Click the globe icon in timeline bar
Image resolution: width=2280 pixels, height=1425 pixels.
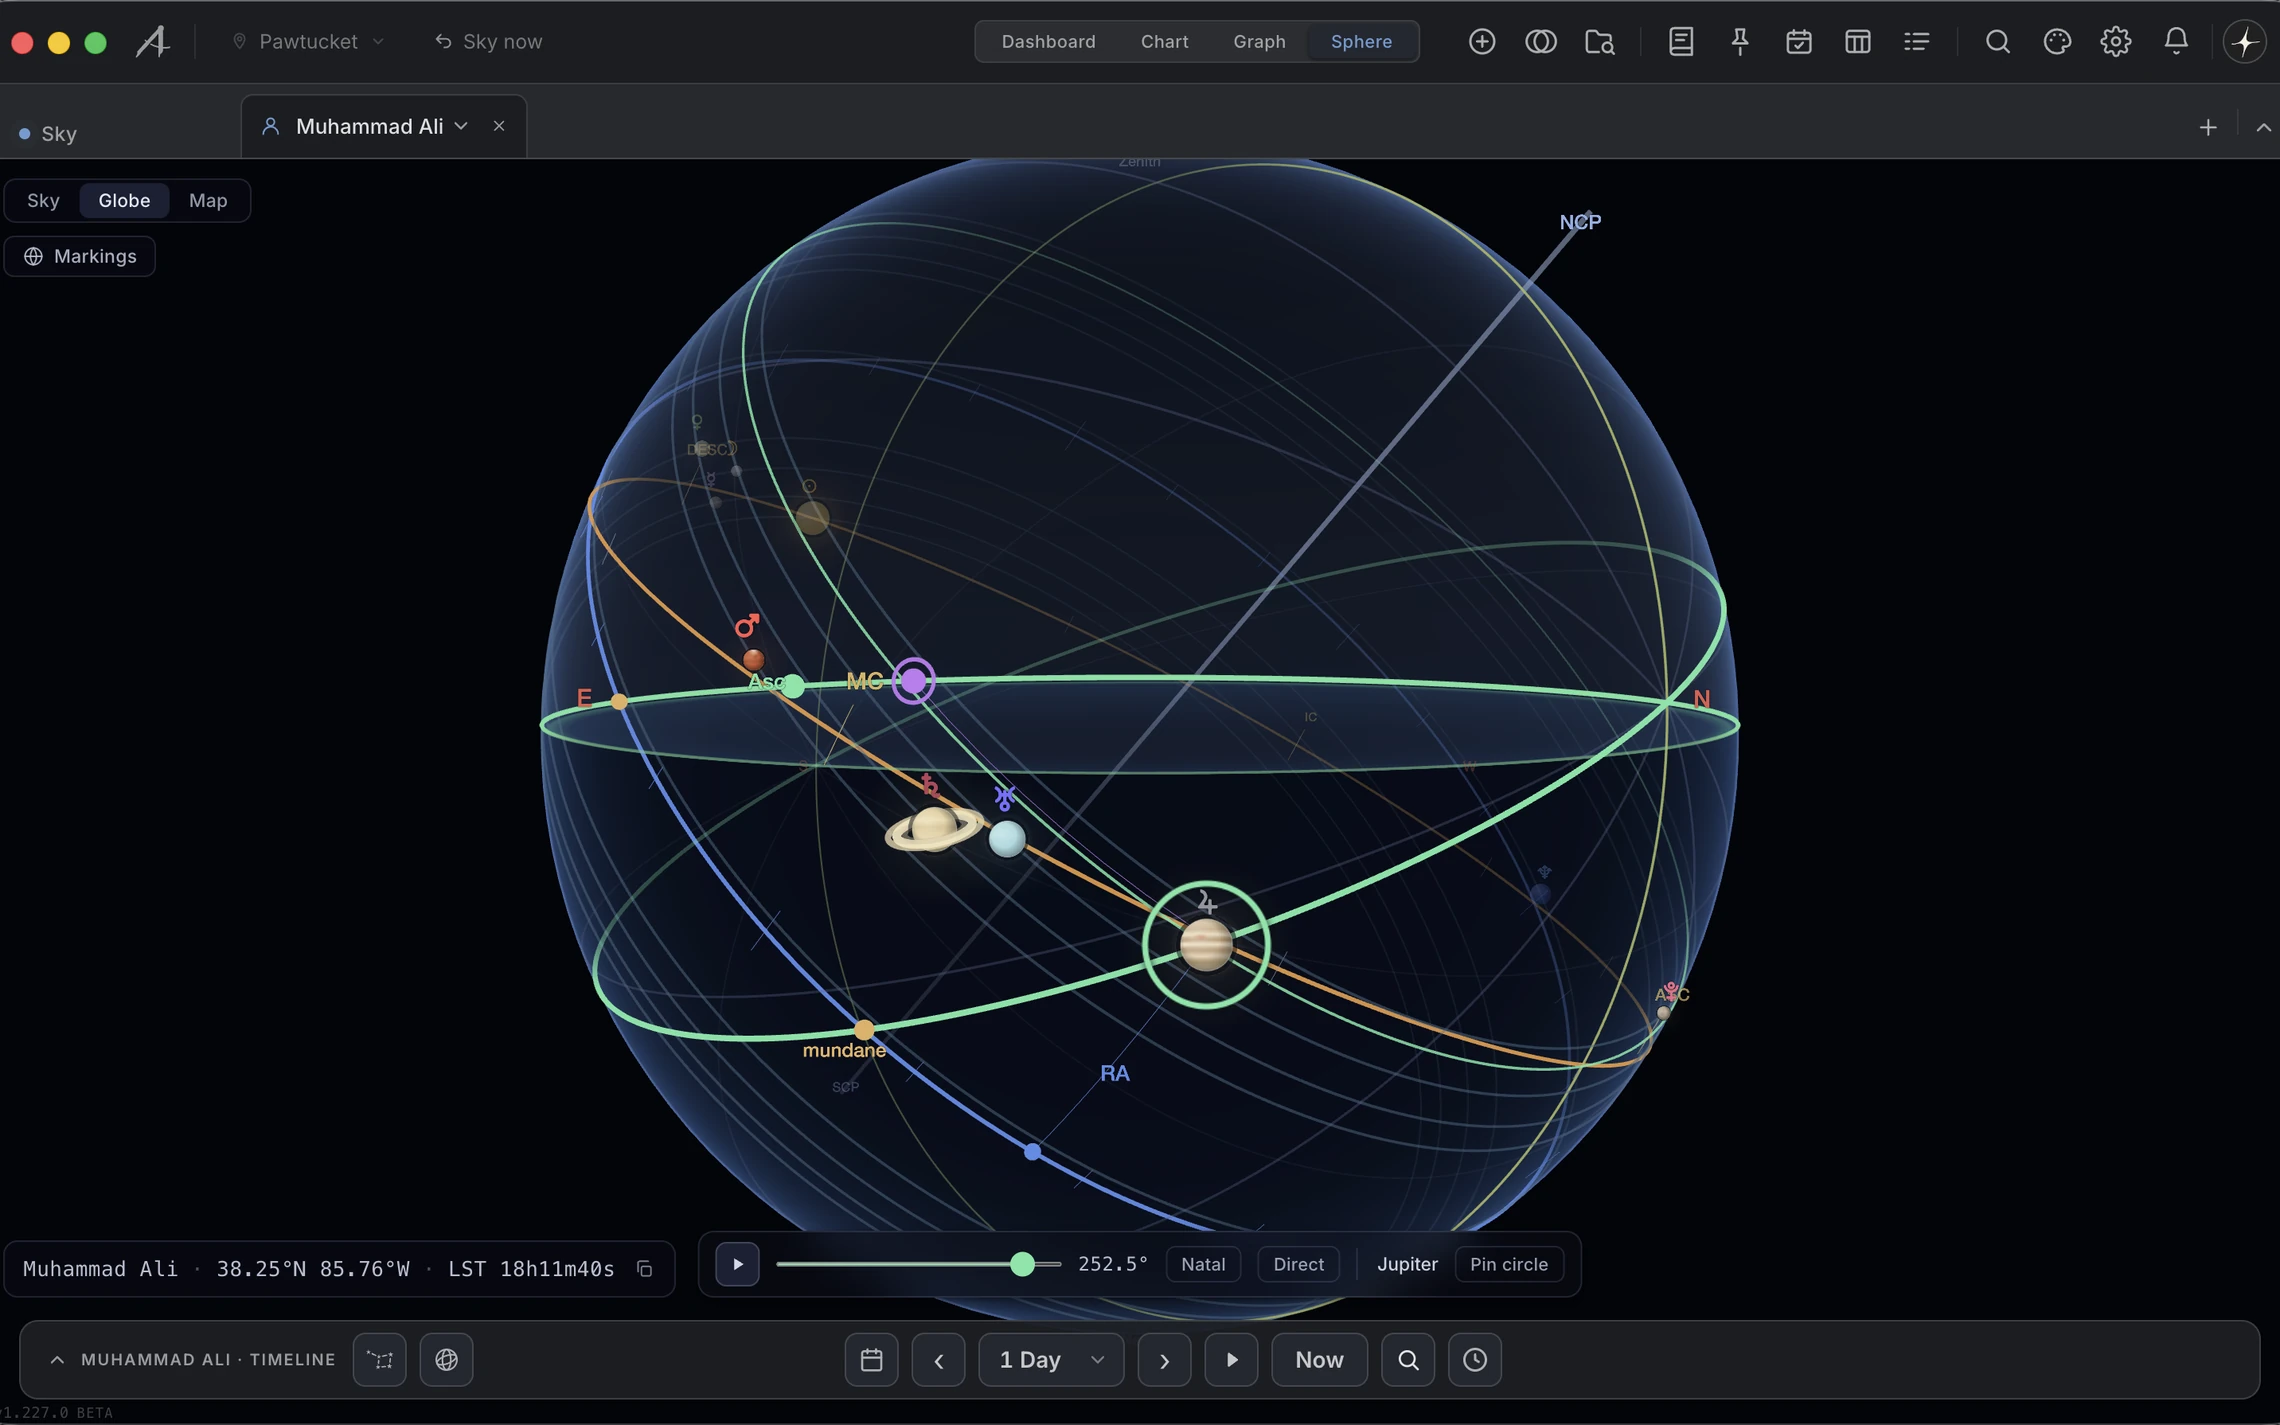[446, 1359]
